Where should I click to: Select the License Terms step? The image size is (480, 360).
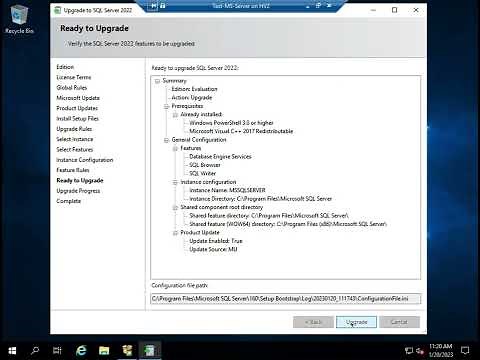(x=74, y=77)
